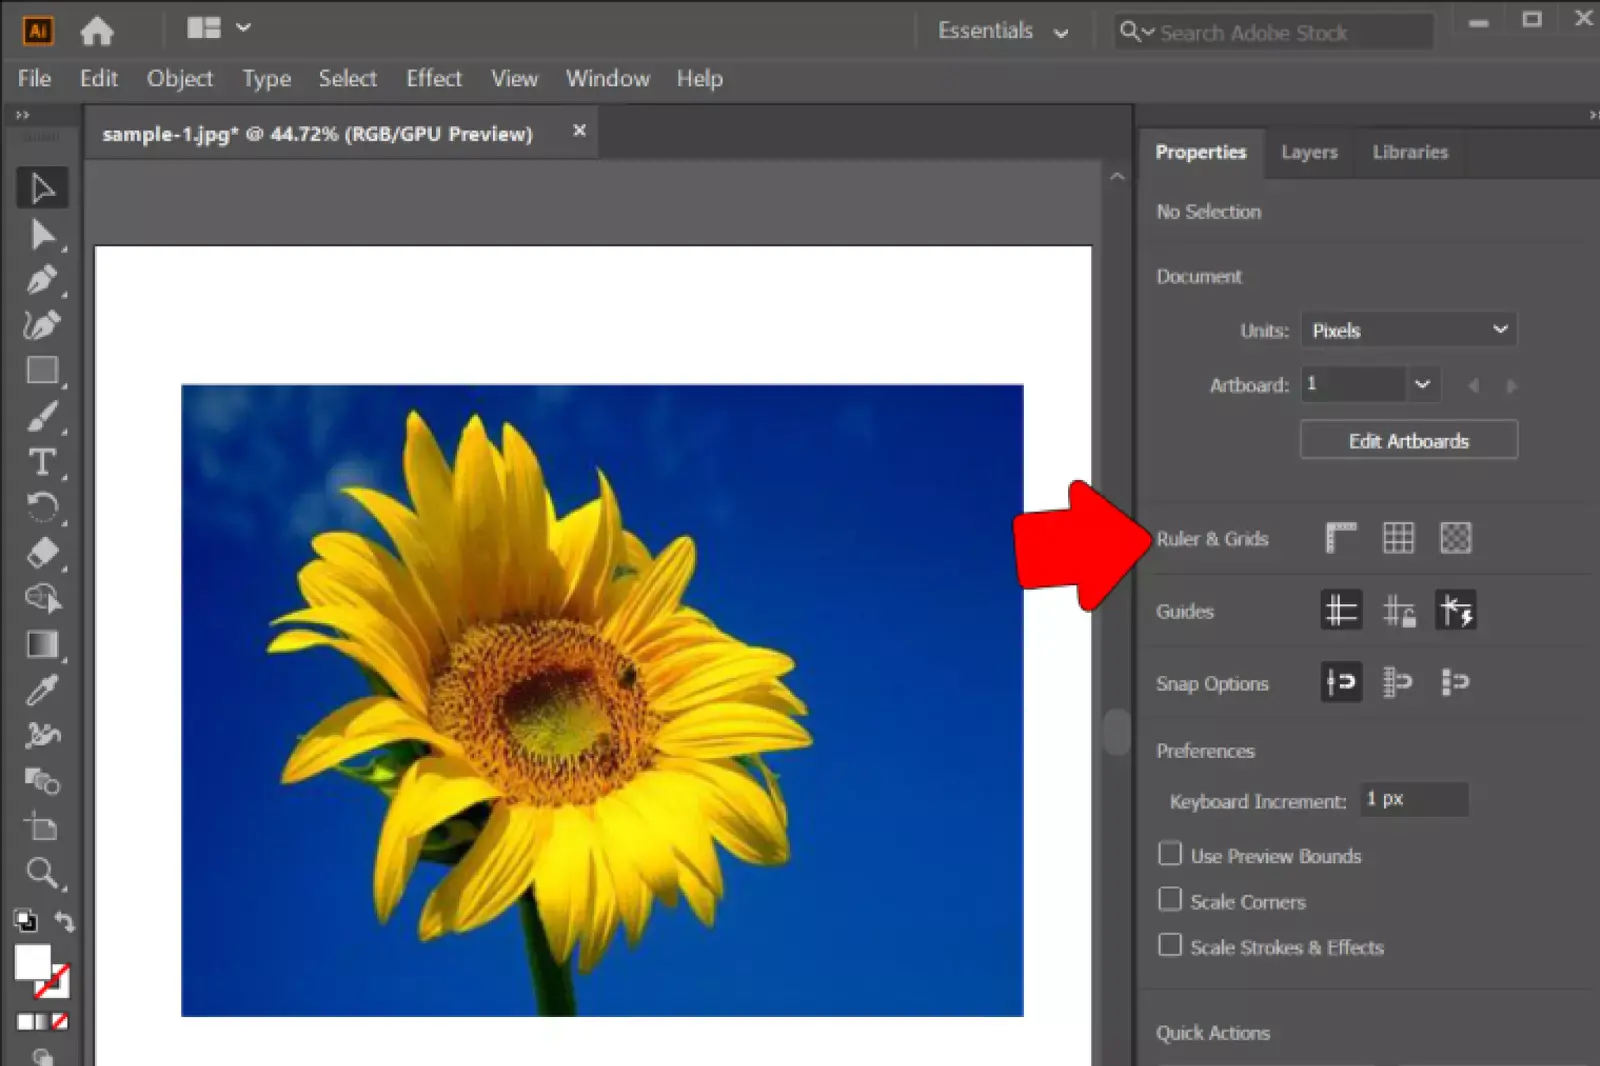Open the Edit menu
The height and width of the screenshot is (1066, 1600).
coord(99,78)
